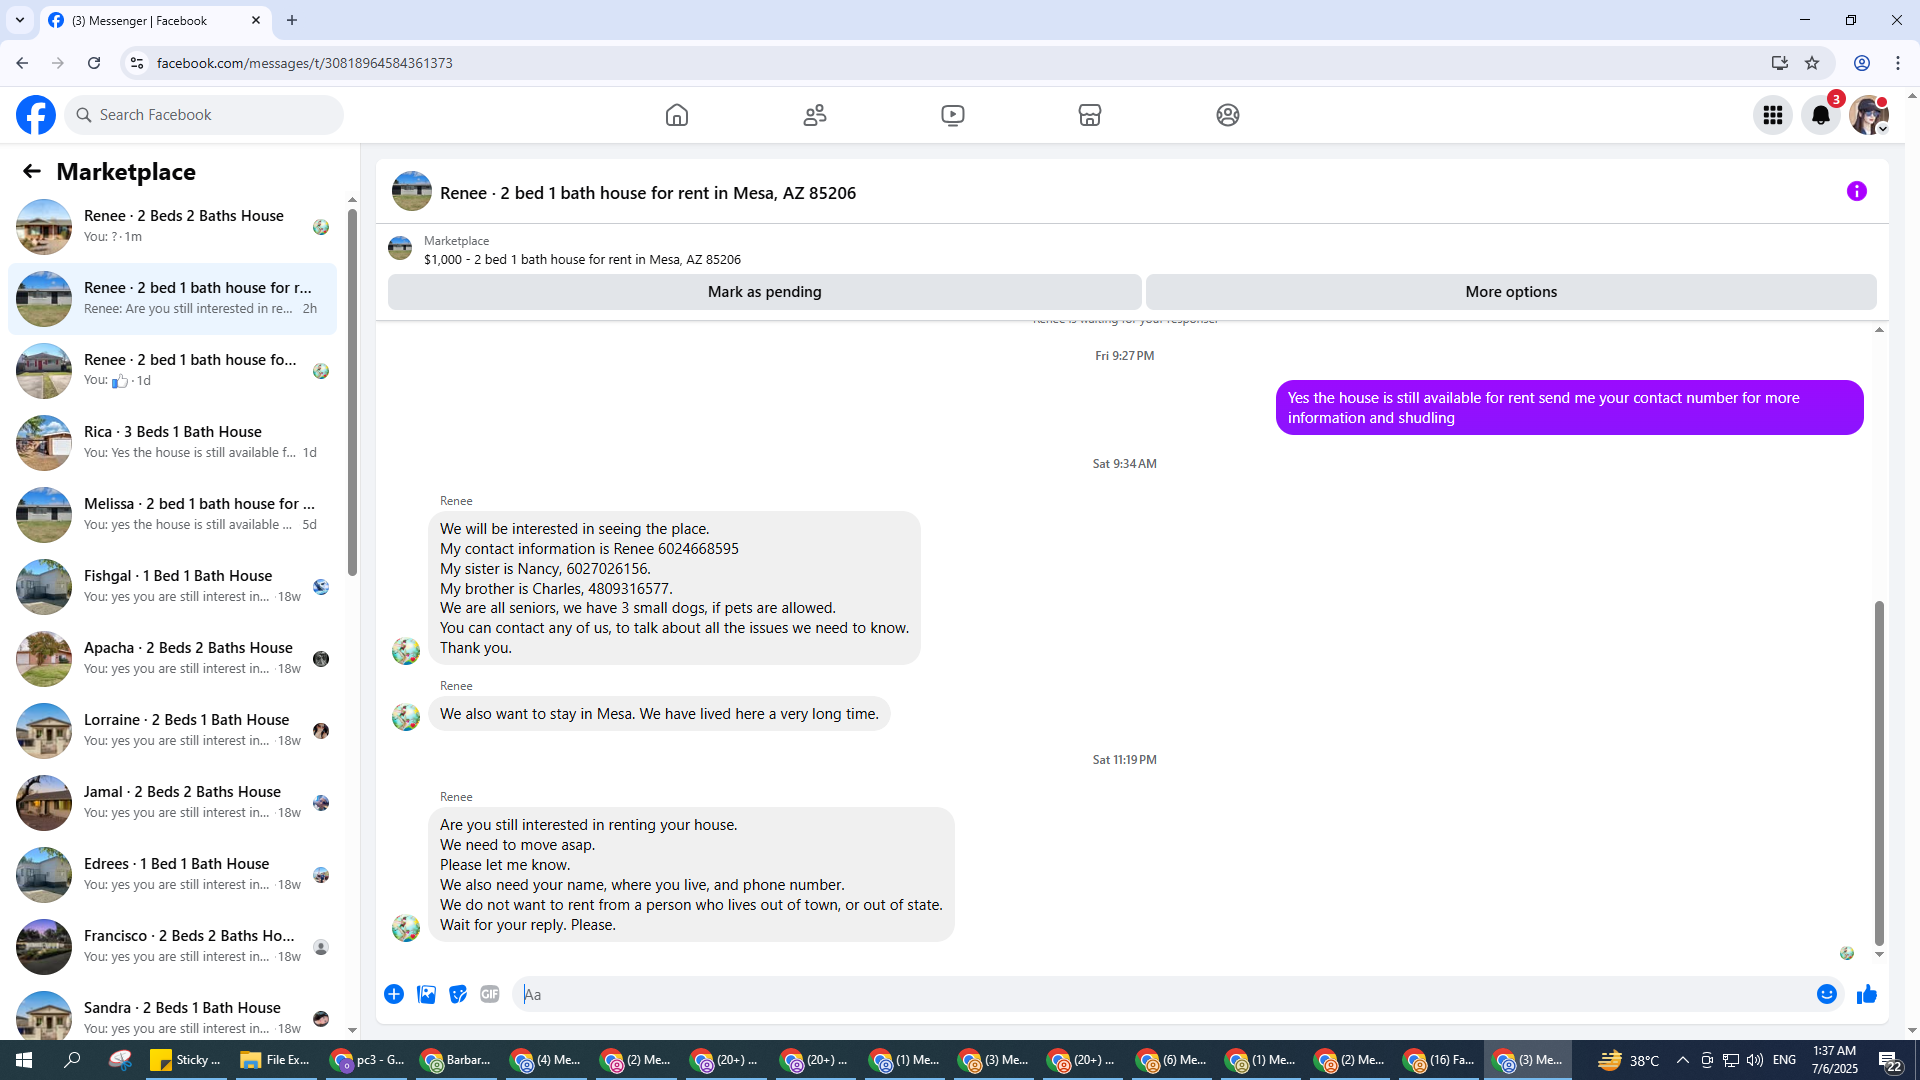Click the message text input field

[x=1160, y=994]
